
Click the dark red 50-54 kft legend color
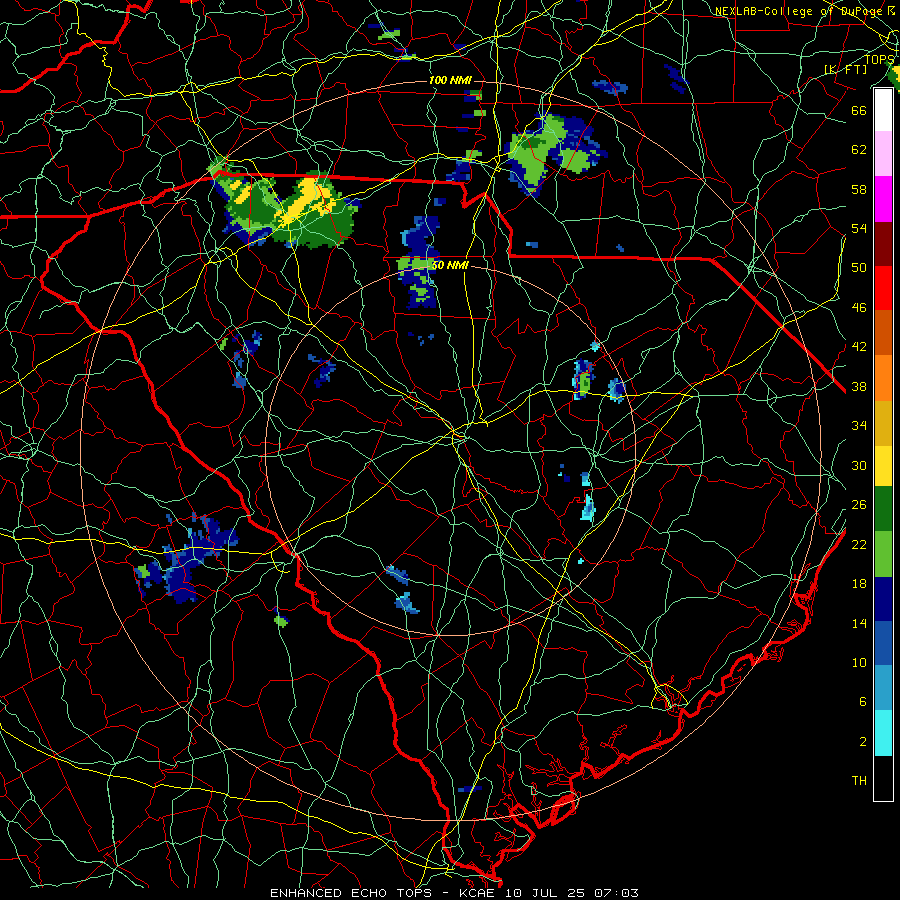pyautogui.click(x=883, y=244)
